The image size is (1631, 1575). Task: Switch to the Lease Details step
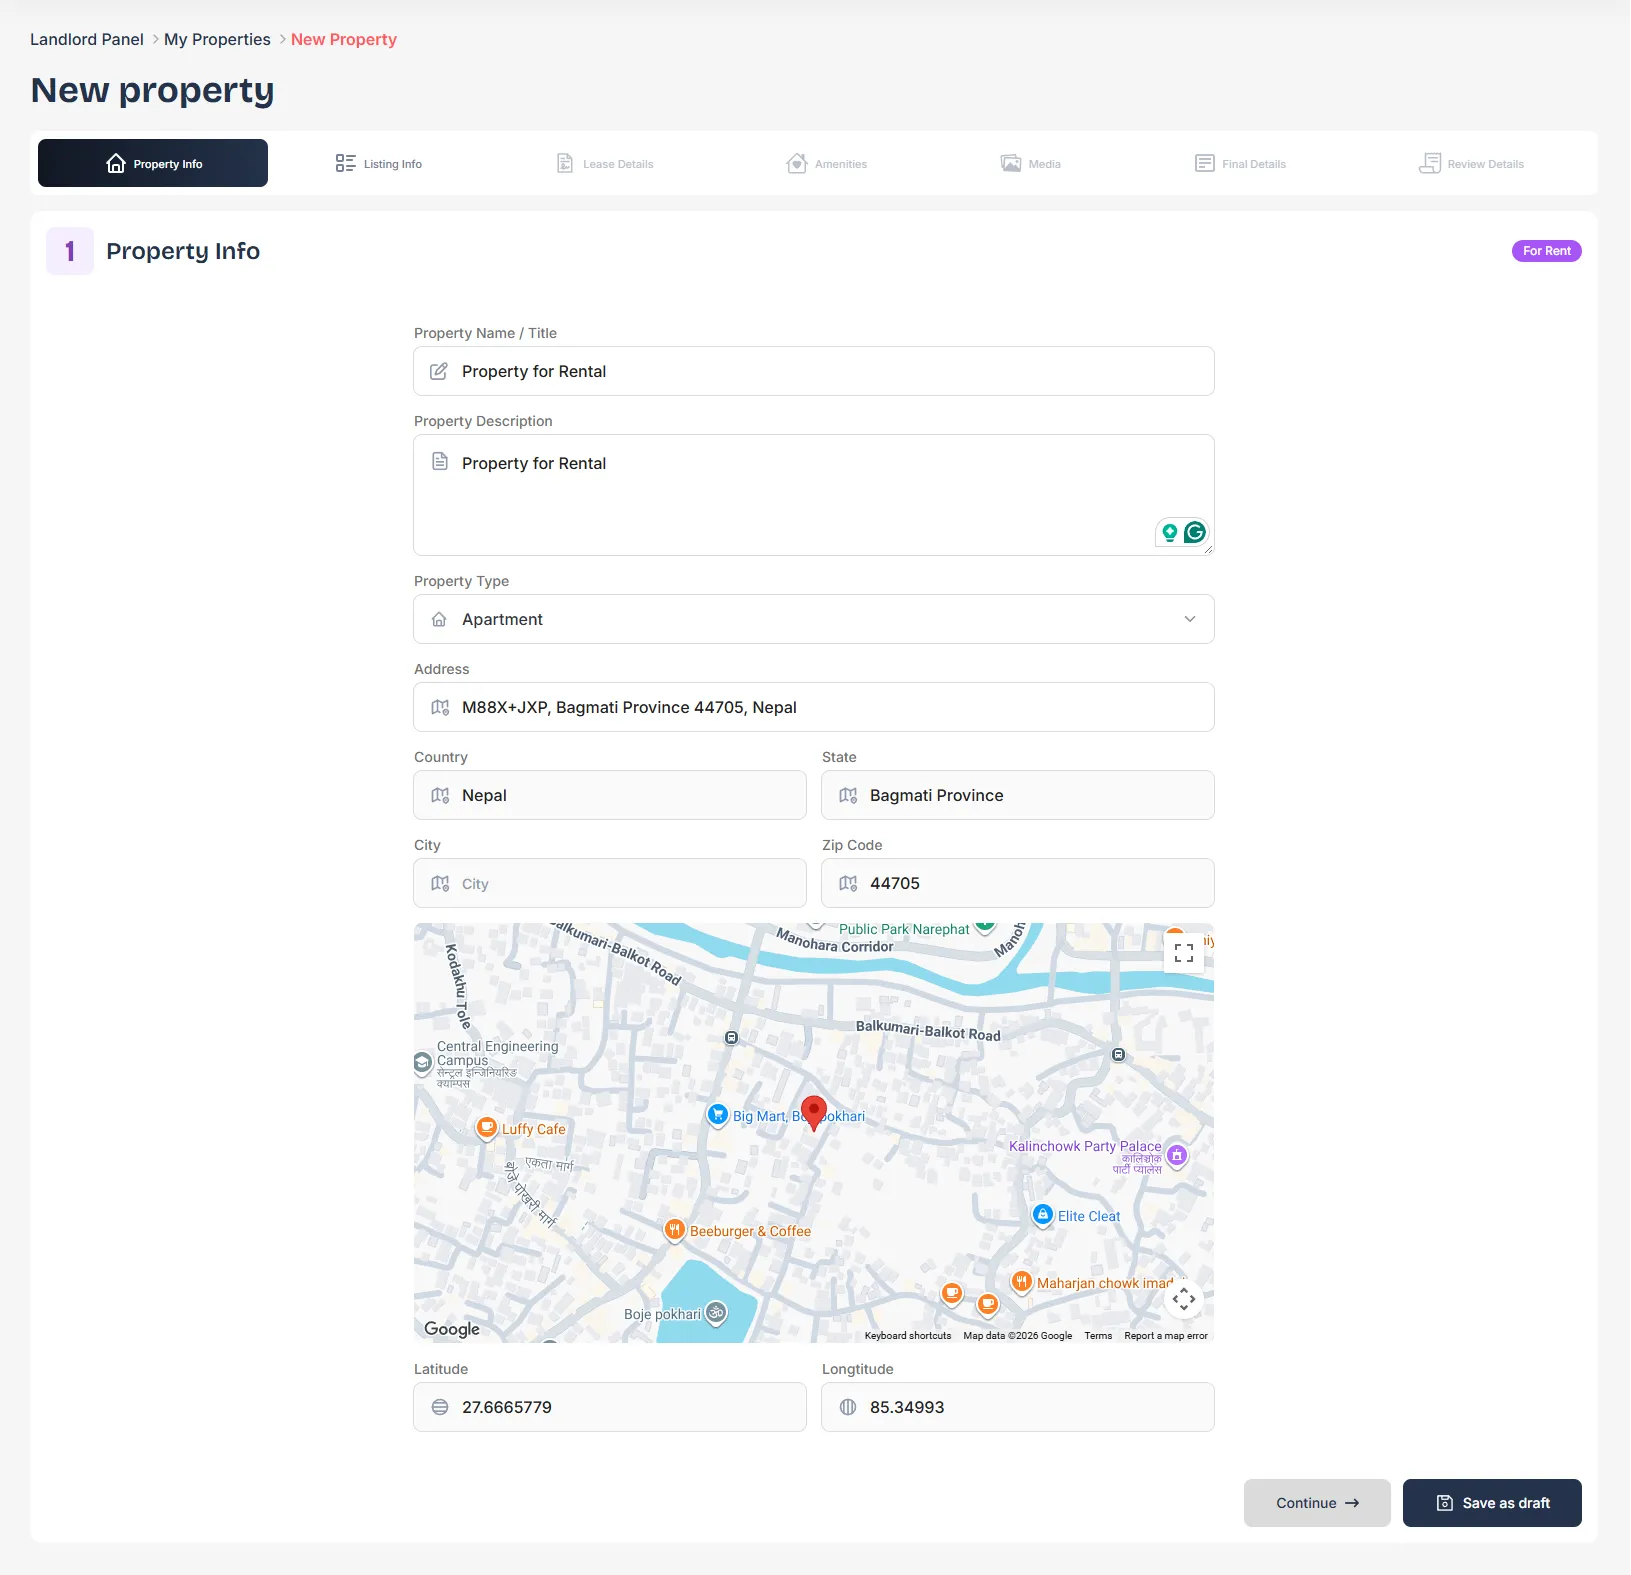tap(605, 164)
